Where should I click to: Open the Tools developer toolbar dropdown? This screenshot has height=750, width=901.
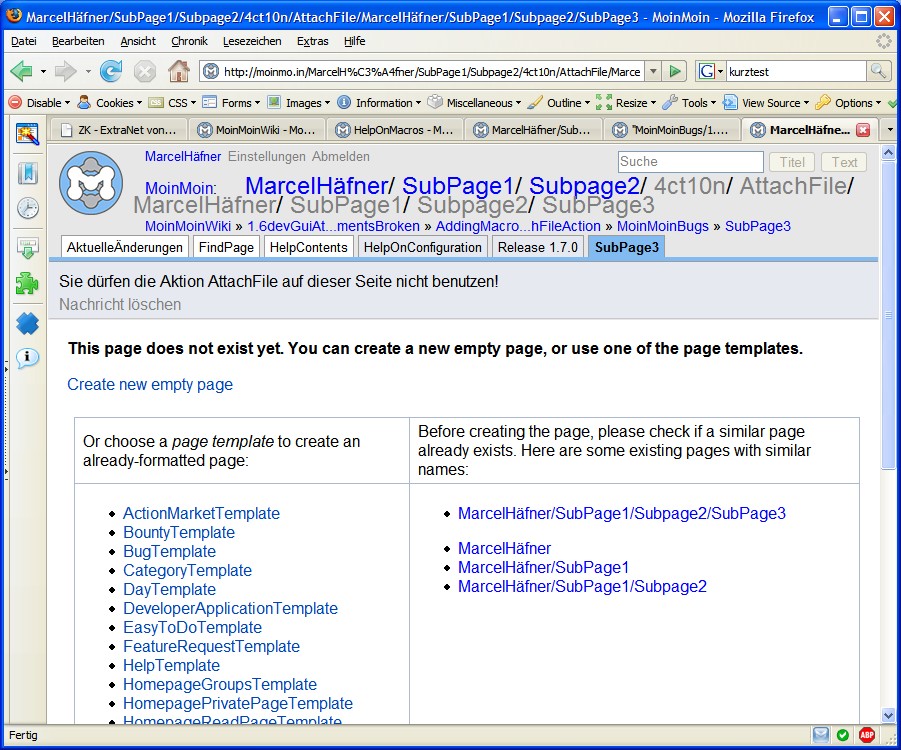689,103
